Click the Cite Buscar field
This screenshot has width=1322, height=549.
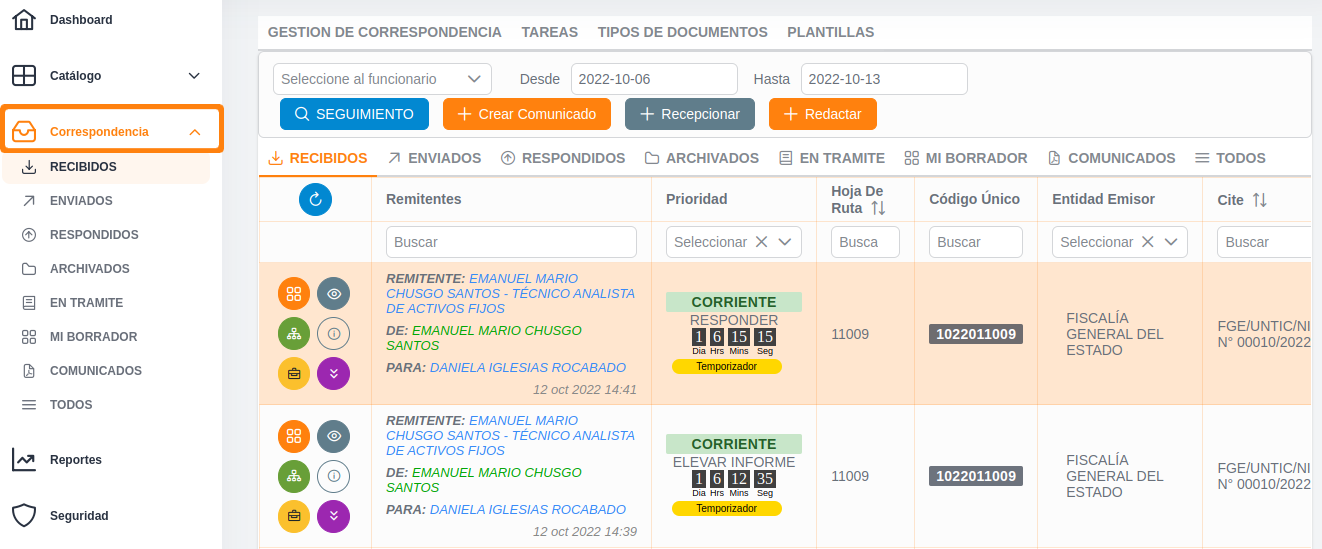point(1264,242)
